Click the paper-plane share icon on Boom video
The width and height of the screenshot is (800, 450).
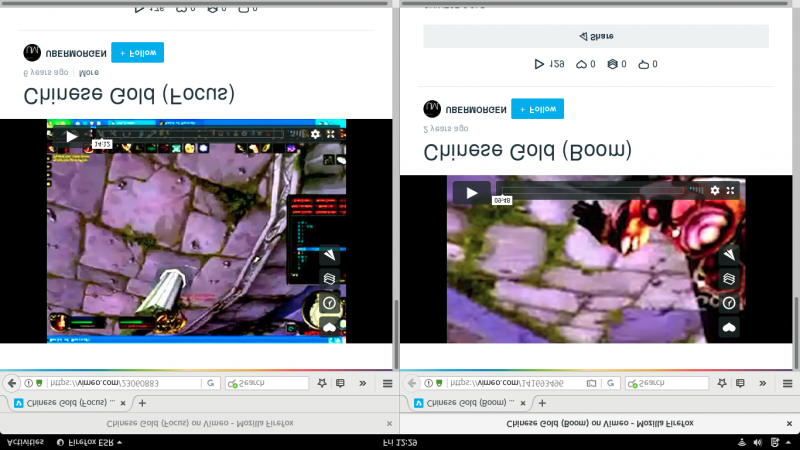click(729, 255)
